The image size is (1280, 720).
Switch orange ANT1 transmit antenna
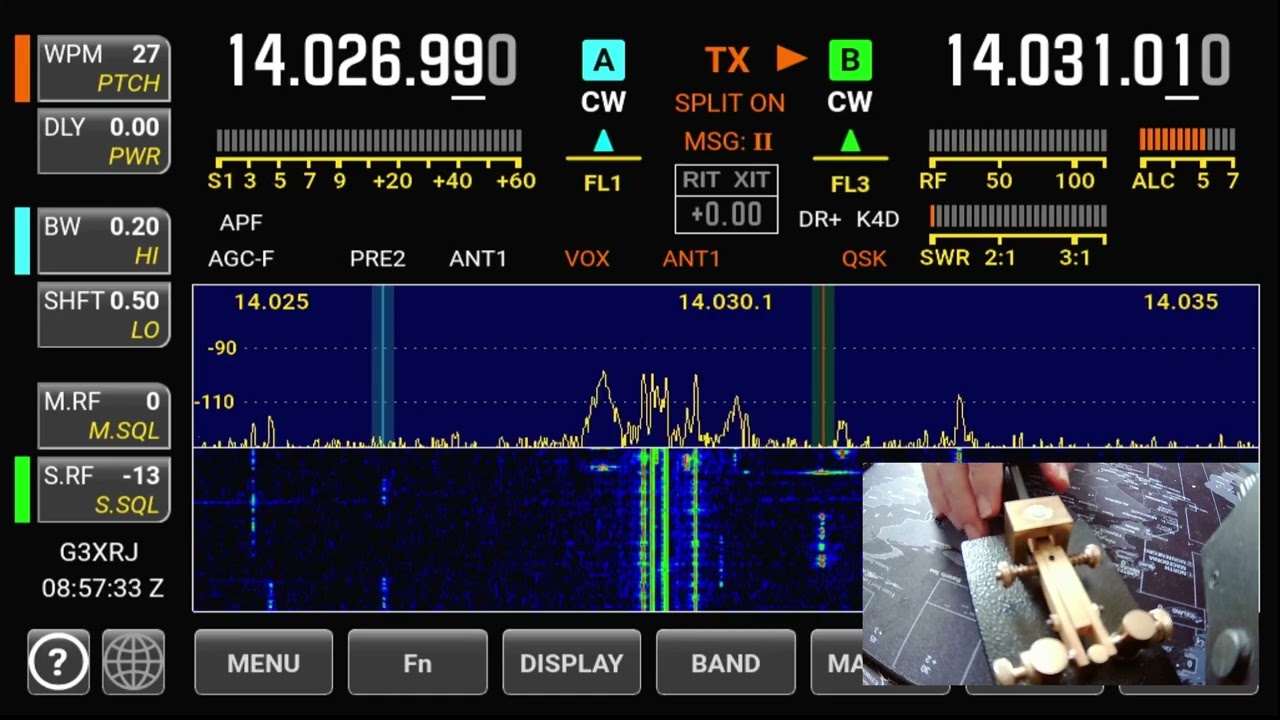[x=691, y=259]
